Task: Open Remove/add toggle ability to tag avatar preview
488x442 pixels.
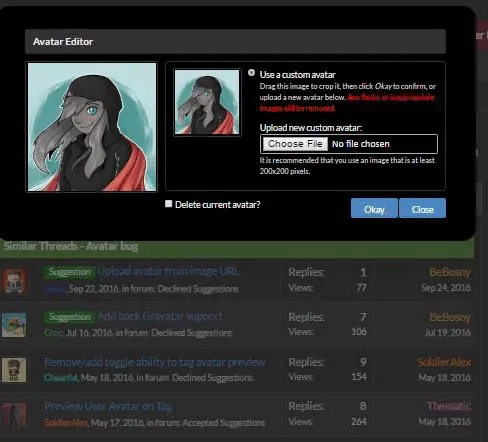Action: pyautogui.click(x=155, y=362)
